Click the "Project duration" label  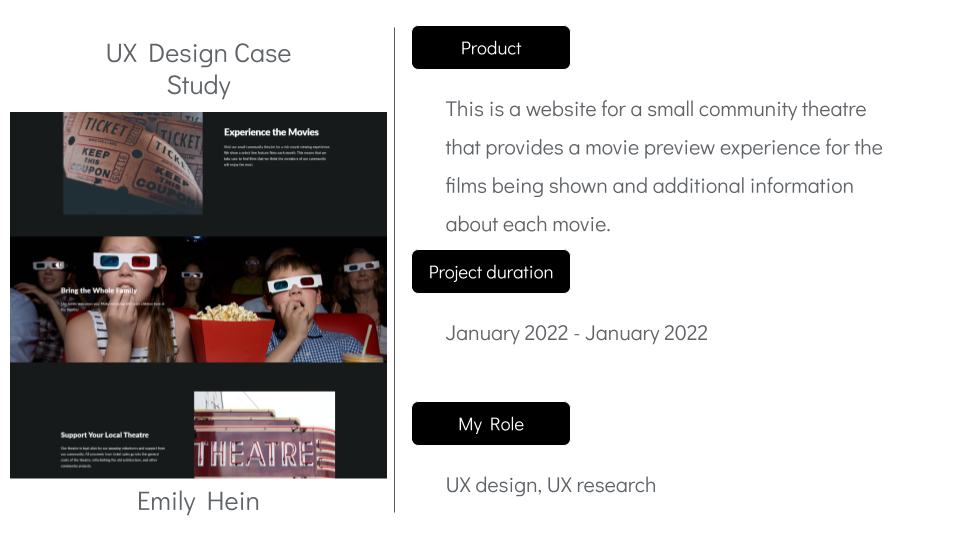pyautogui.click(x=490, y=272)
